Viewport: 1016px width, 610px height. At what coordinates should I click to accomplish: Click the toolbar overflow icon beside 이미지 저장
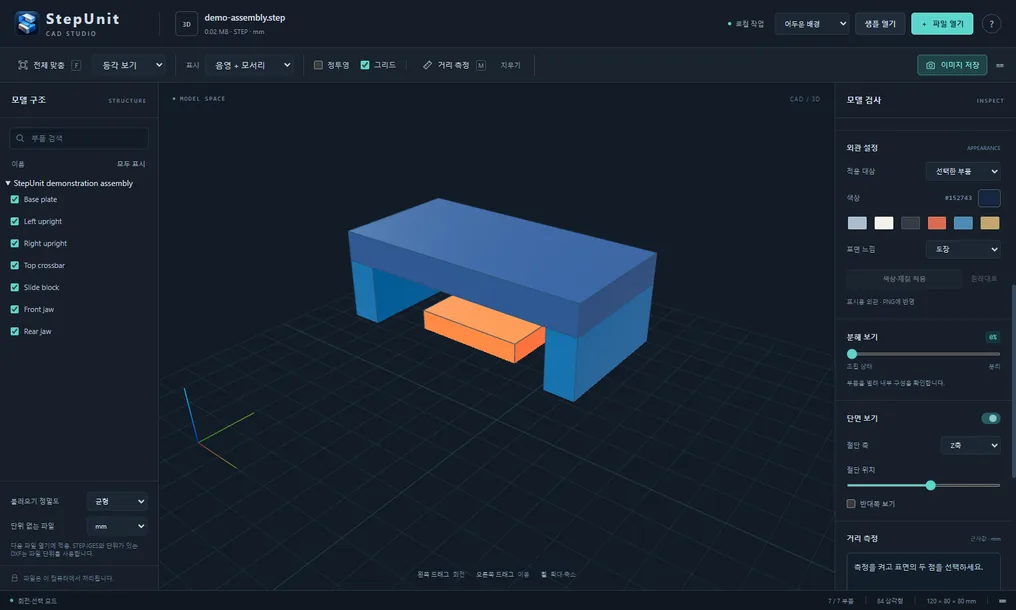coord(1000,65)
